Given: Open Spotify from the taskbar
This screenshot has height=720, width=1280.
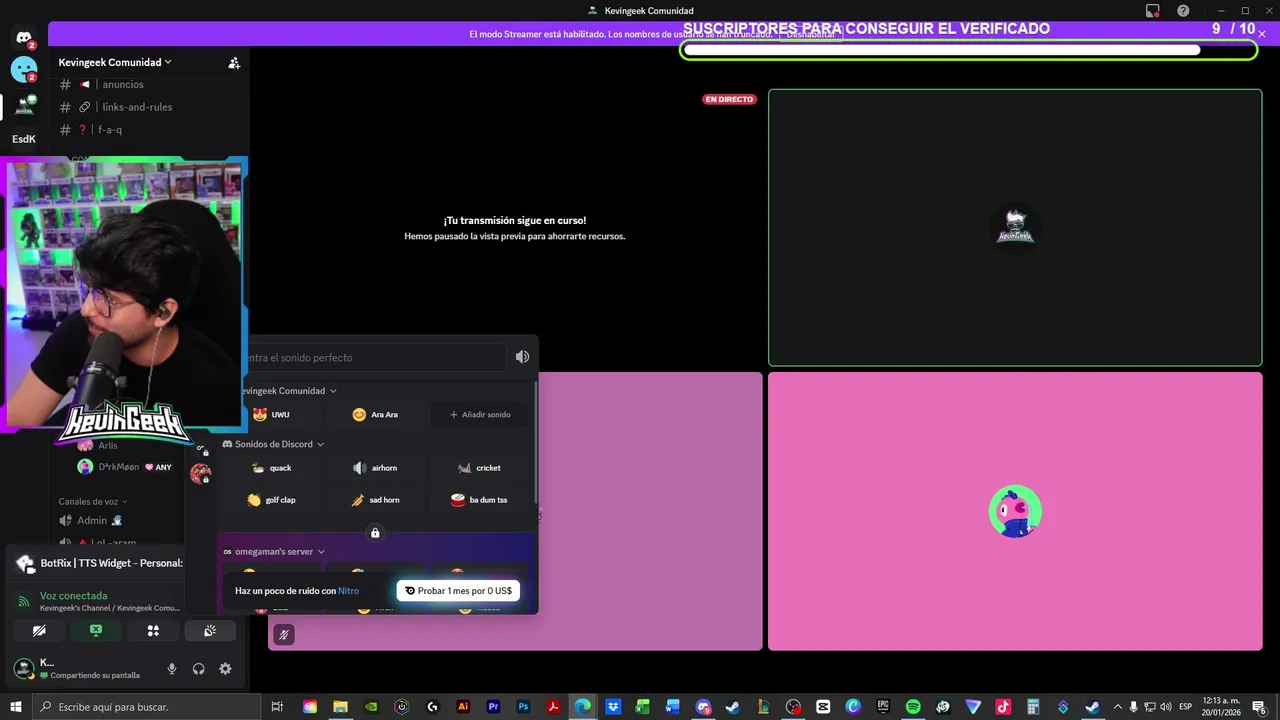Looking at the screenshot, I should (913, 707).
